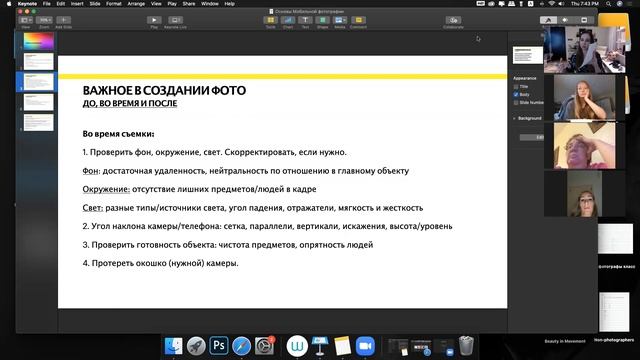Viewport: 640px width, 360px height.
Task: Start the slideshow with the Play button
Action: [154, 20]
